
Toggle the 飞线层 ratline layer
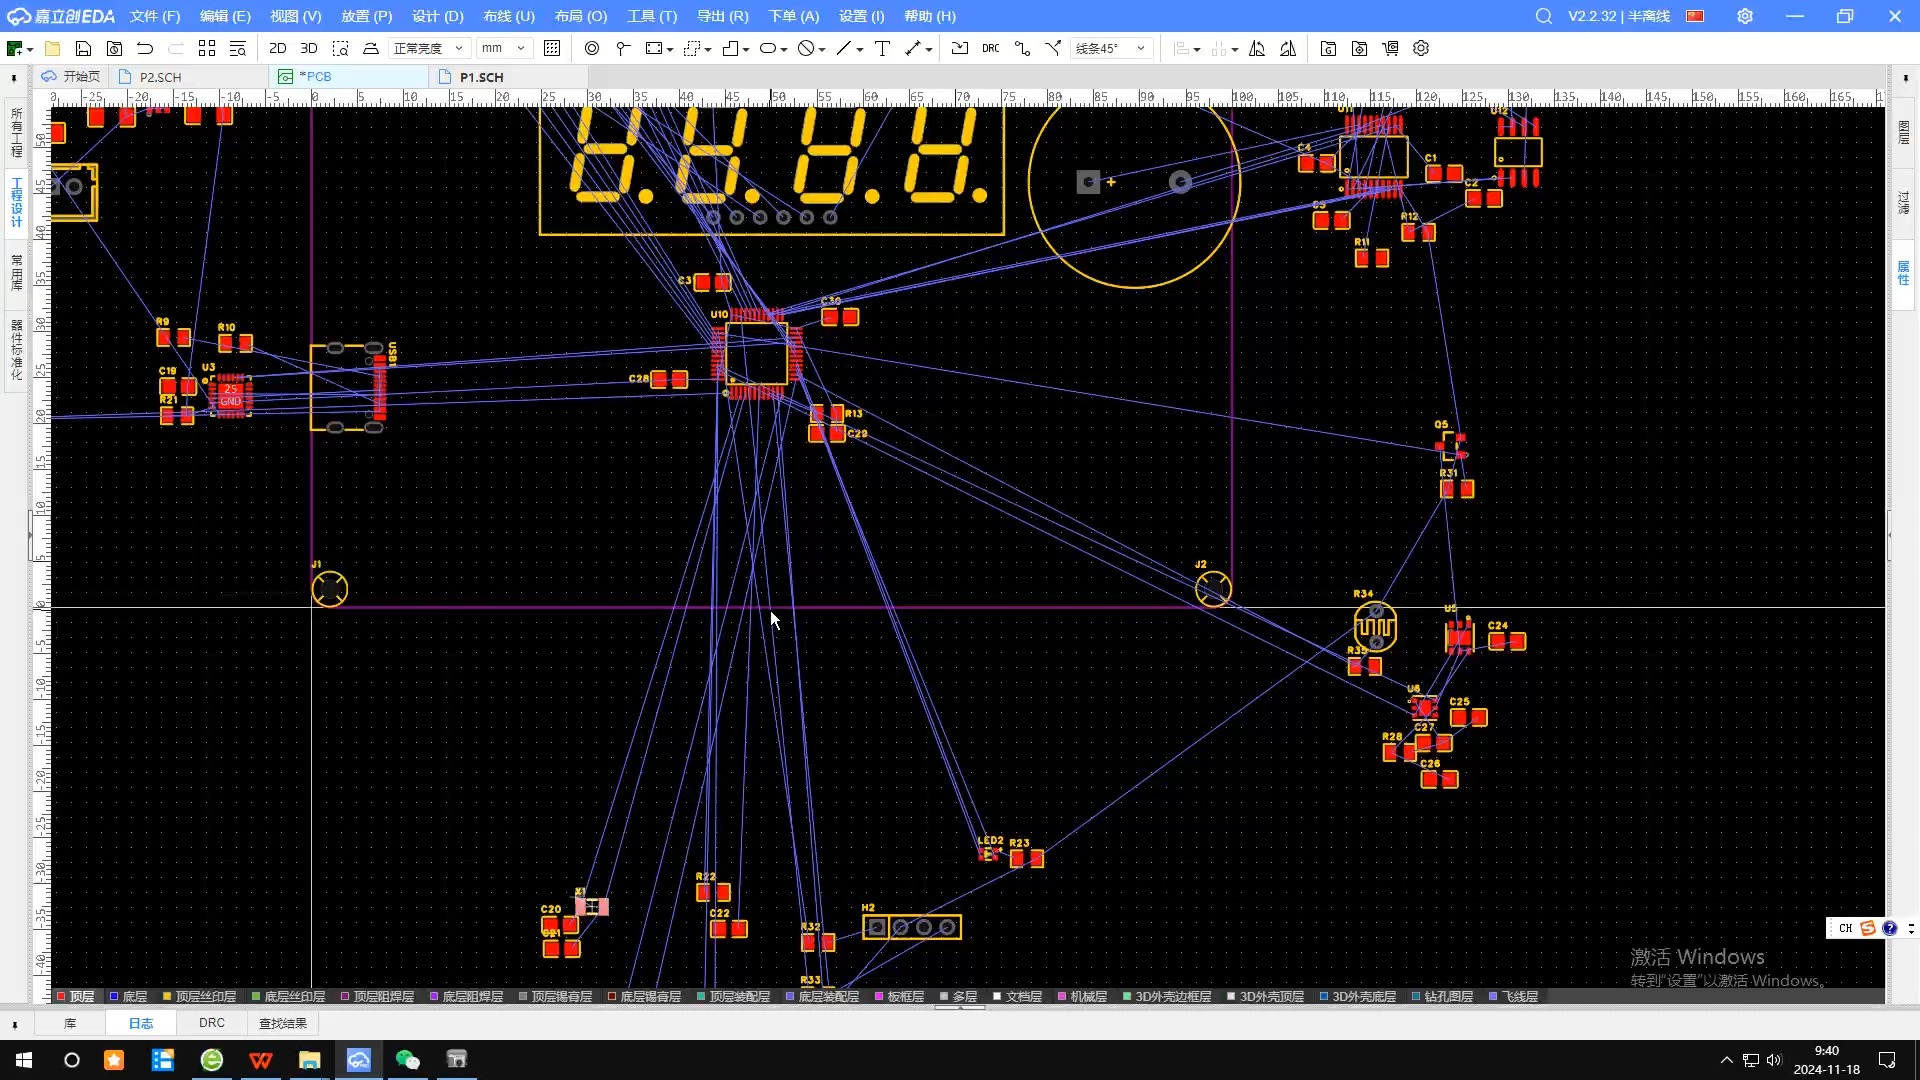(x=1514, y=997)
